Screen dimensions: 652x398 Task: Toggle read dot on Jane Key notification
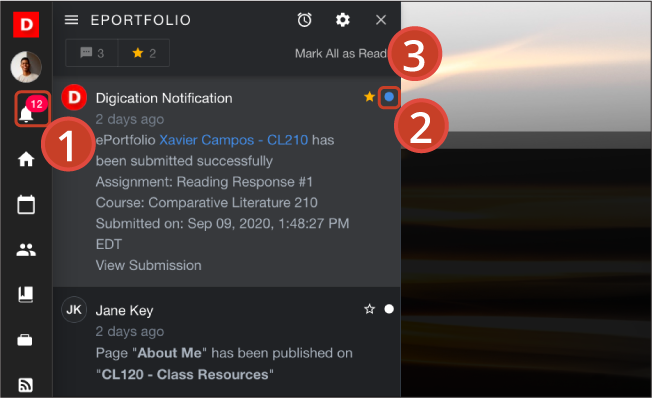[x=389, y=309]
